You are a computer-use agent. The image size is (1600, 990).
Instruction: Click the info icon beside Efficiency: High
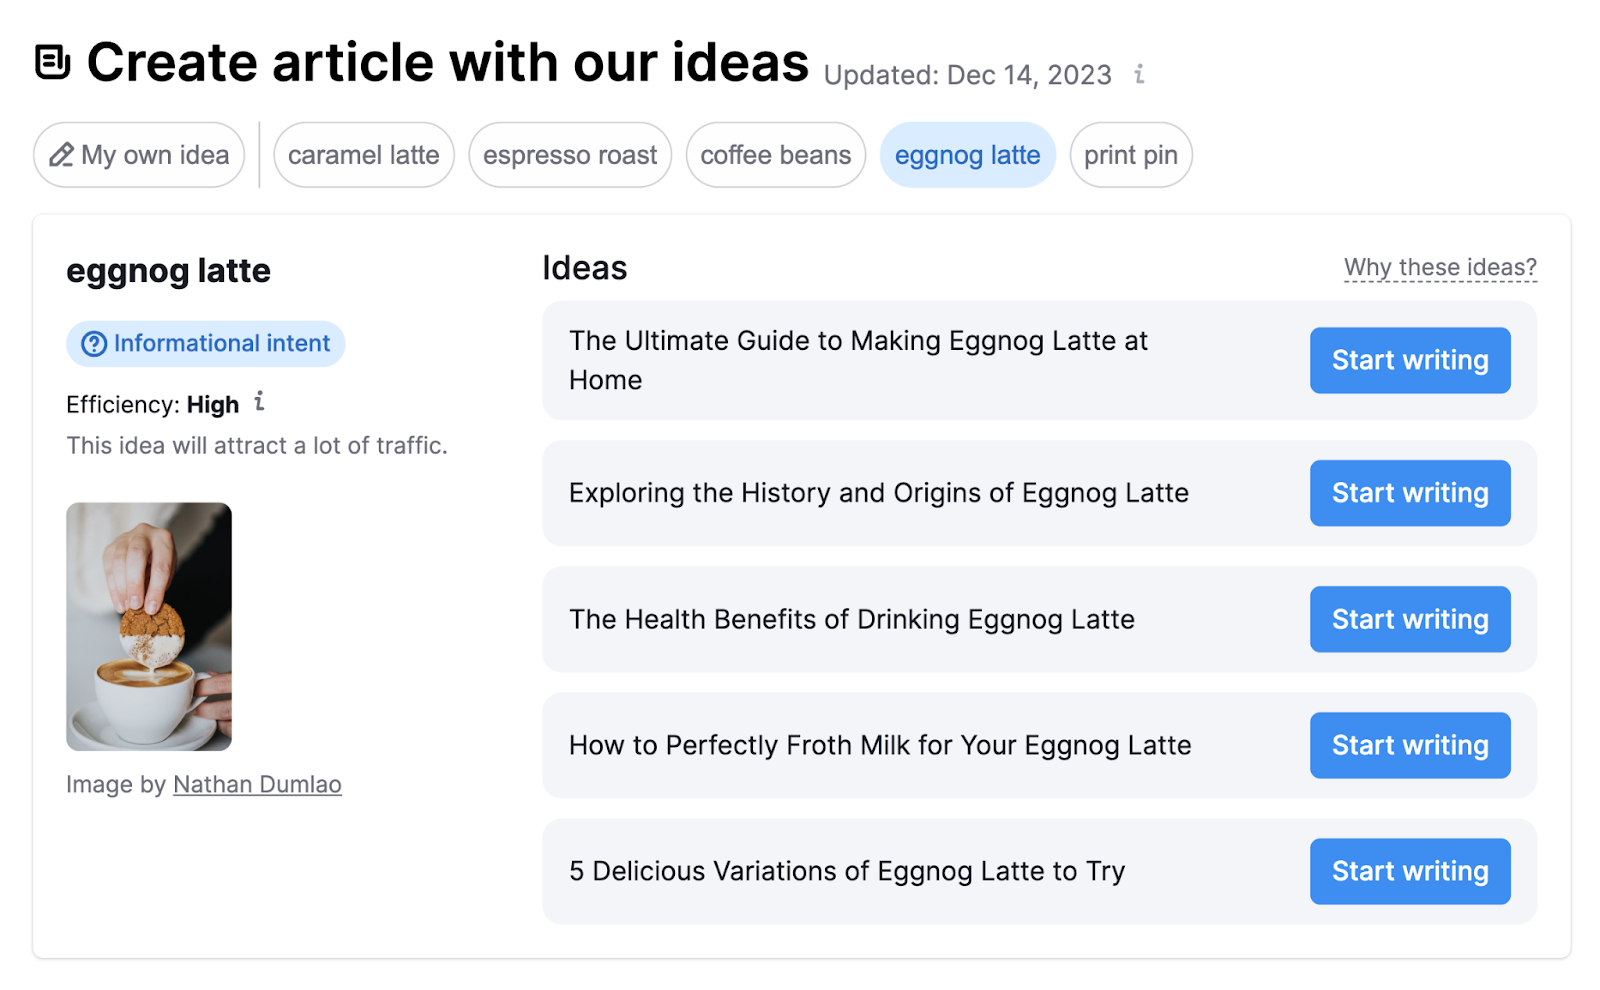click(259, 402)
